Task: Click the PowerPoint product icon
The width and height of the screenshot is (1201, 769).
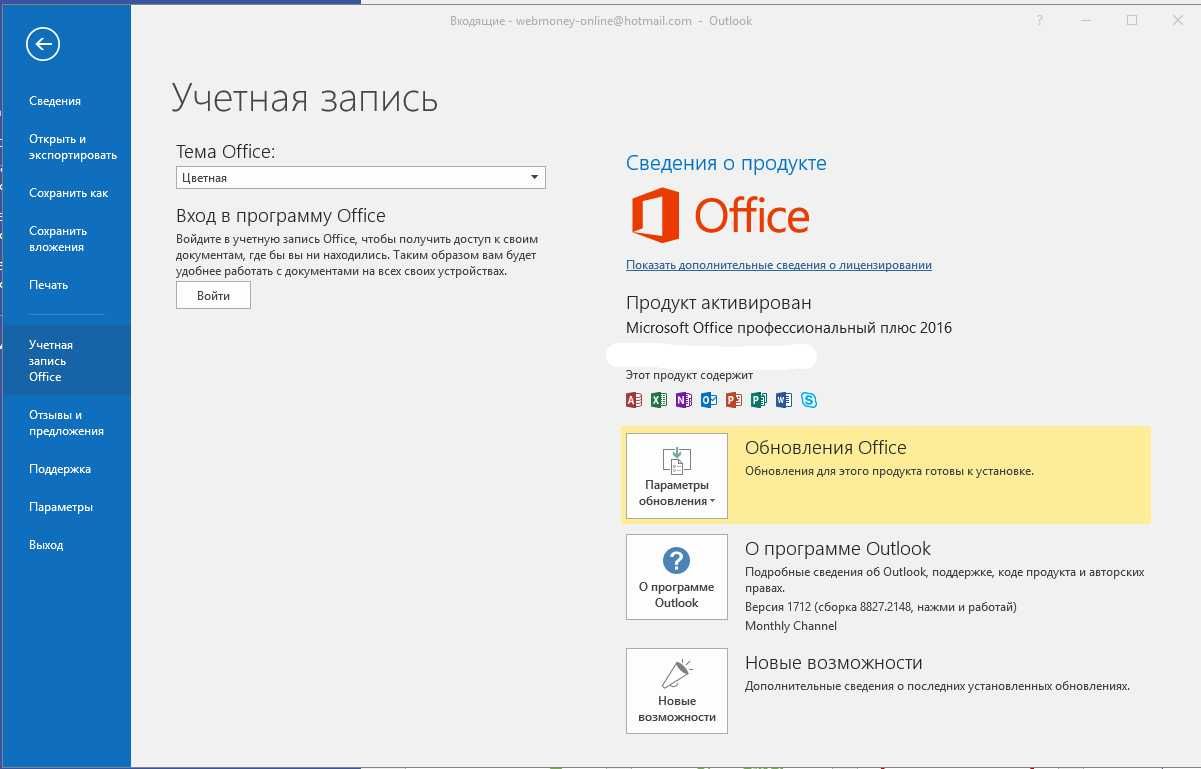Action: [733, 400]
